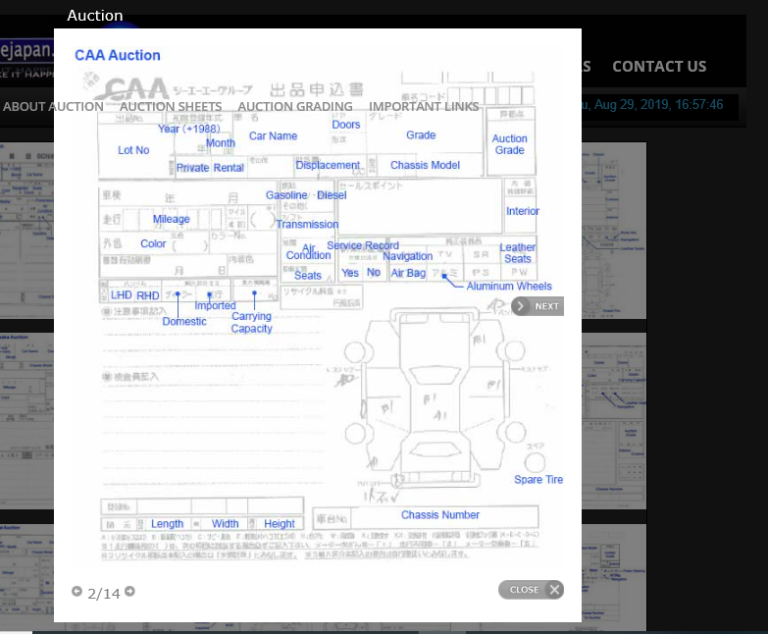Screen dimensions: 768x634
Task: Select the bottom-right background auction sheet thumbnail
Action: pos(614,577)
